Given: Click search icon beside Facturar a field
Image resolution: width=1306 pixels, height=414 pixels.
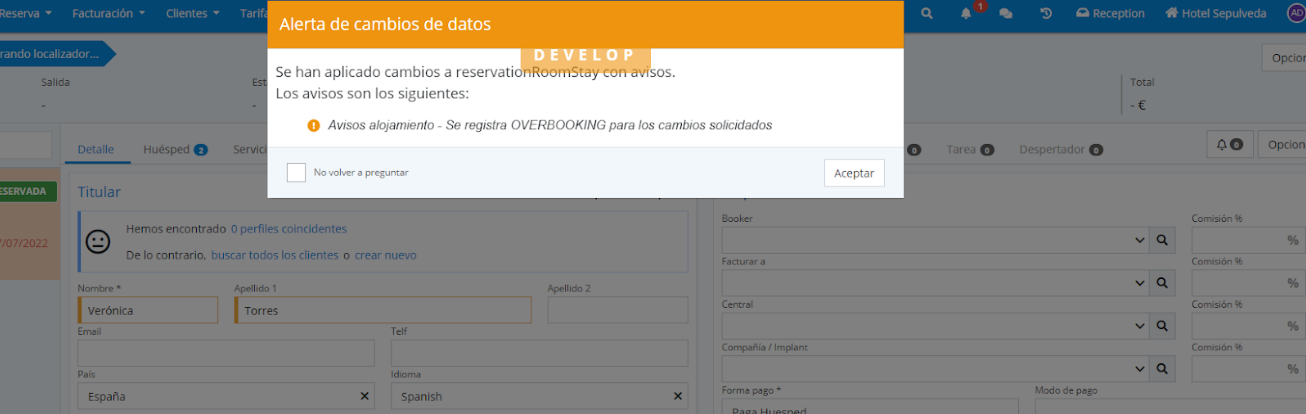Looking at the screenshot, I should 1162,283.
